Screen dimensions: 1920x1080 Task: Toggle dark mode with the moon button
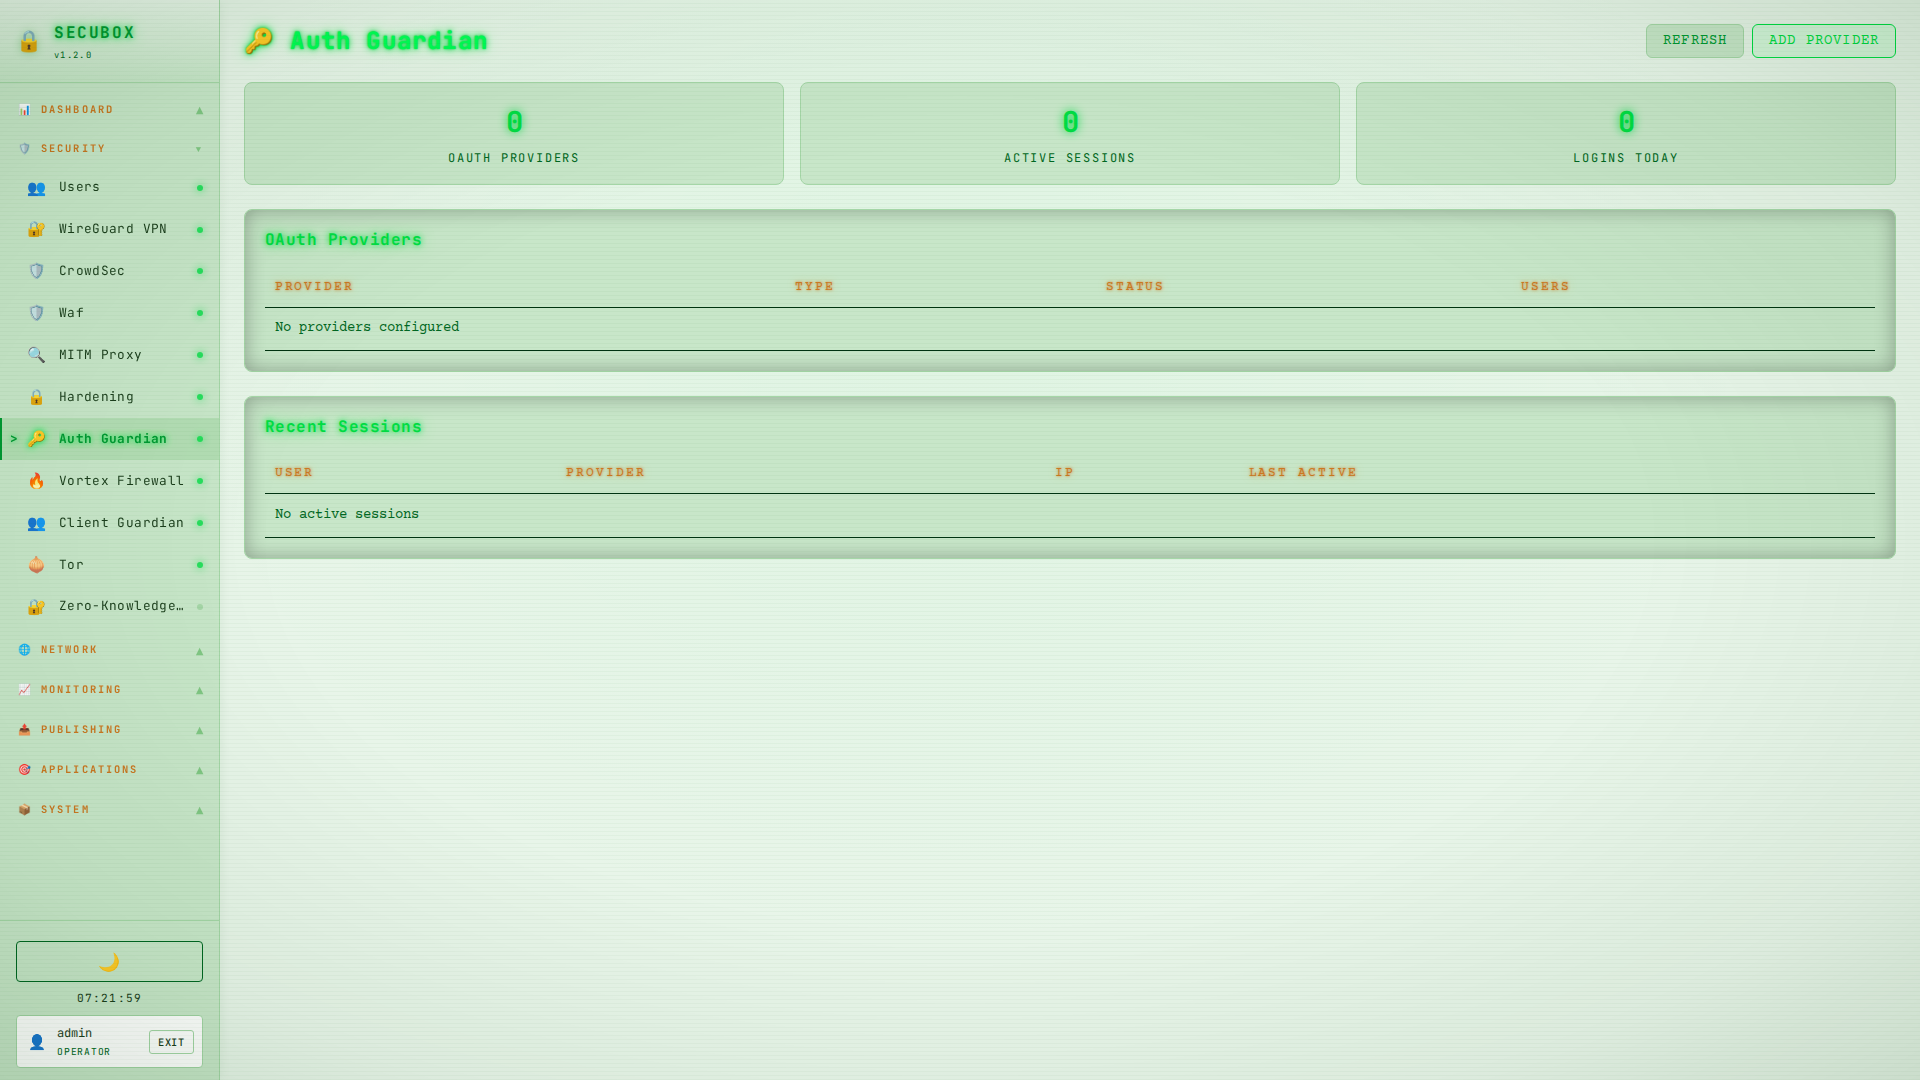tap(109, 961)
